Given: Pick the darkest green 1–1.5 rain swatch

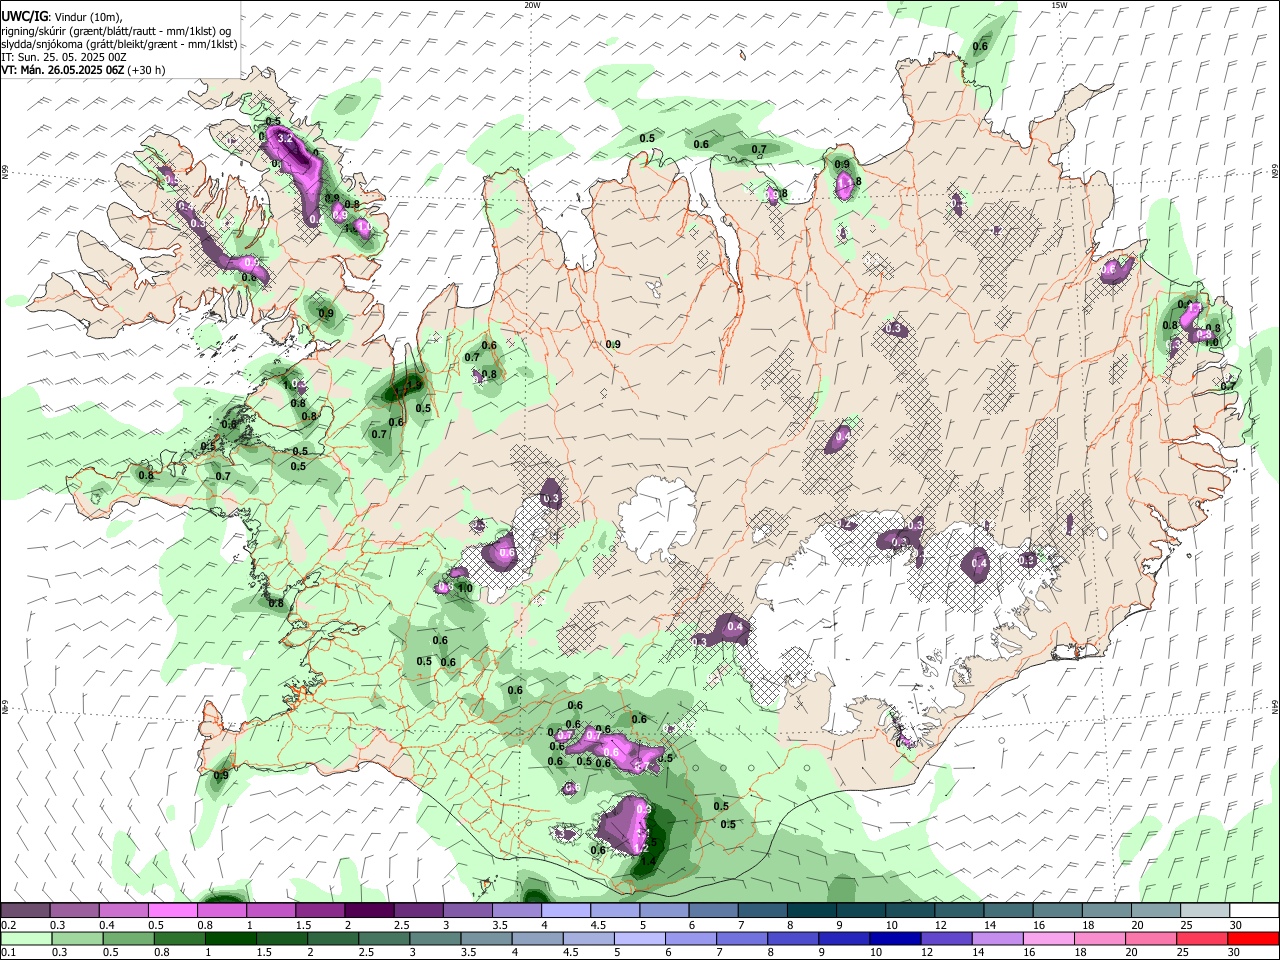Looking at the screenshot, I should click(x=231, y=939).
